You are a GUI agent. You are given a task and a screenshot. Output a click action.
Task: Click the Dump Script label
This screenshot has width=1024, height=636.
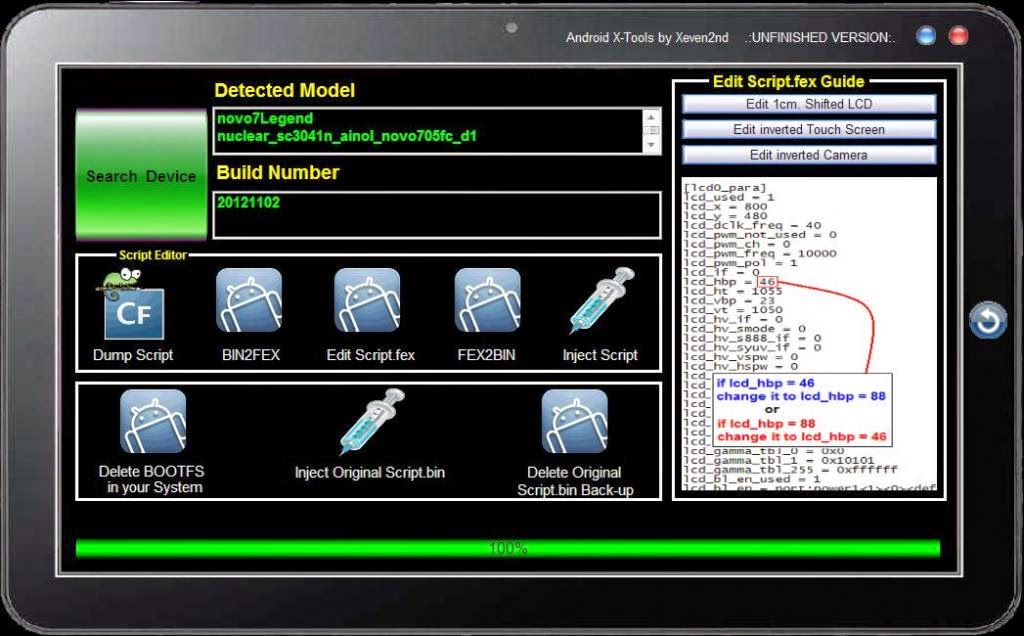(133, 355)
